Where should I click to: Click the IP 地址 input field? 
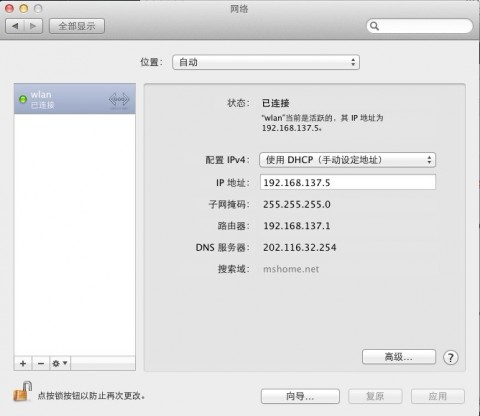coord(348,182)
